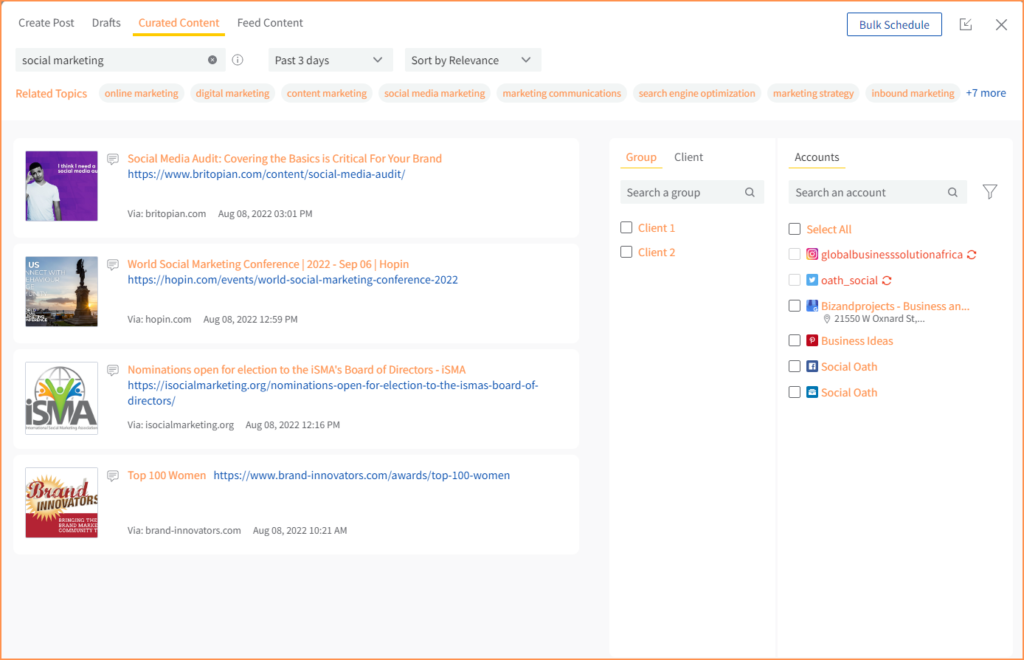Viewport: 1024px width, 660px height.
Task: Click the purple Social Media Audit thumbnail
Action: click(61, 186)
